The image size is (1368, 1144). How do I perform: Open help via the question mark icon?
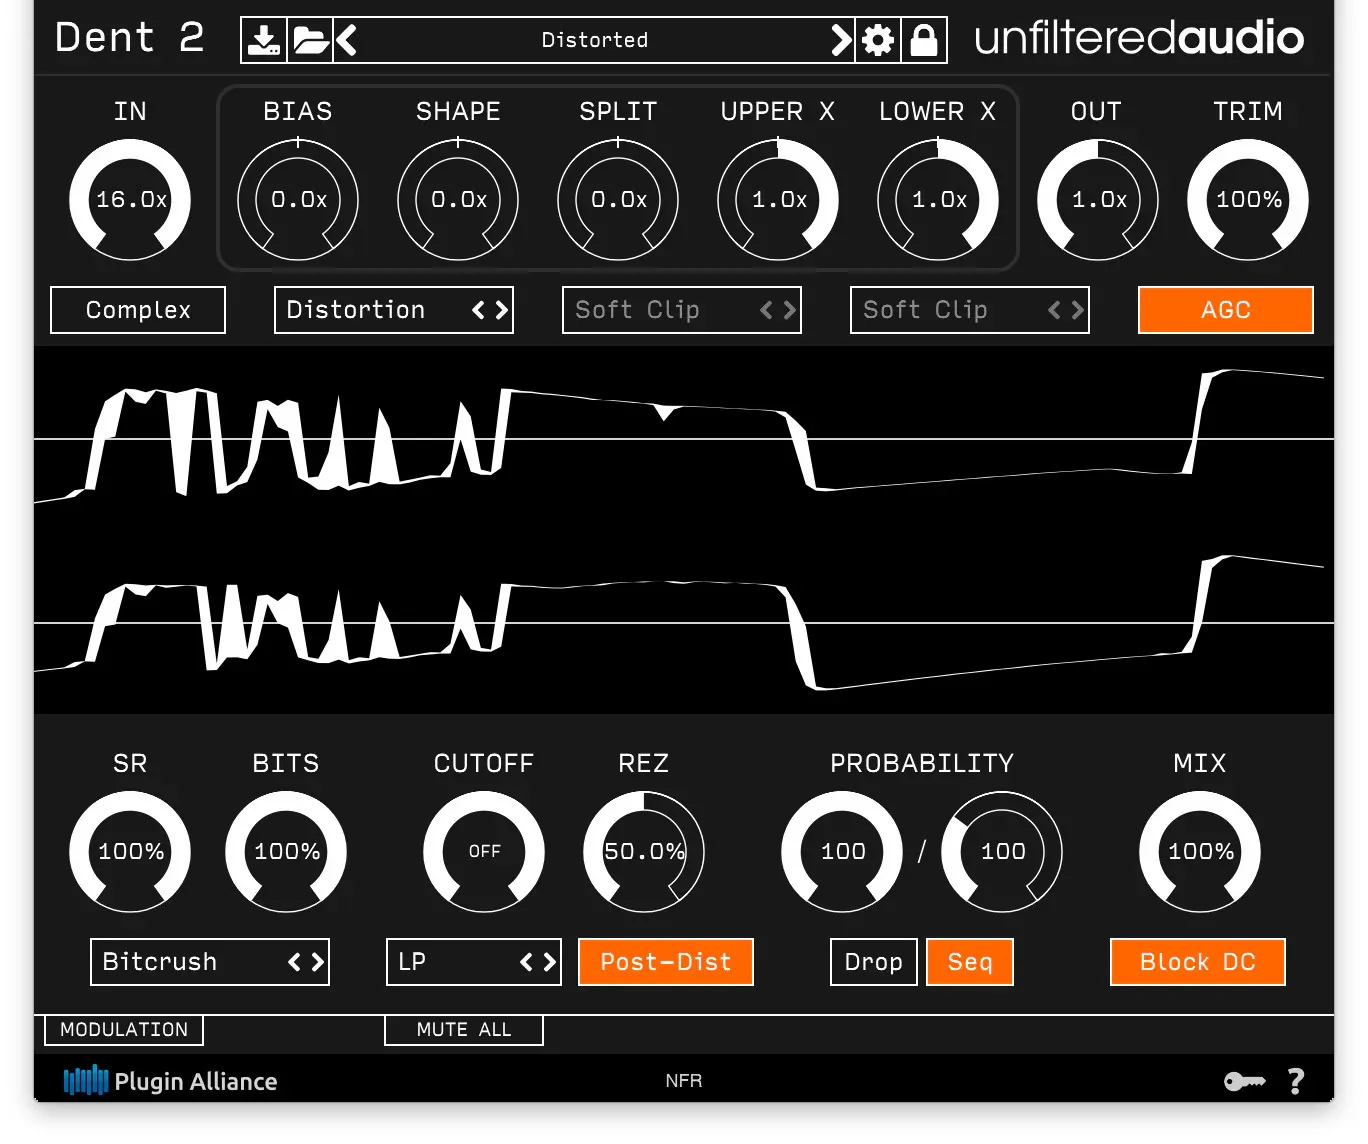(1296, 1081)
